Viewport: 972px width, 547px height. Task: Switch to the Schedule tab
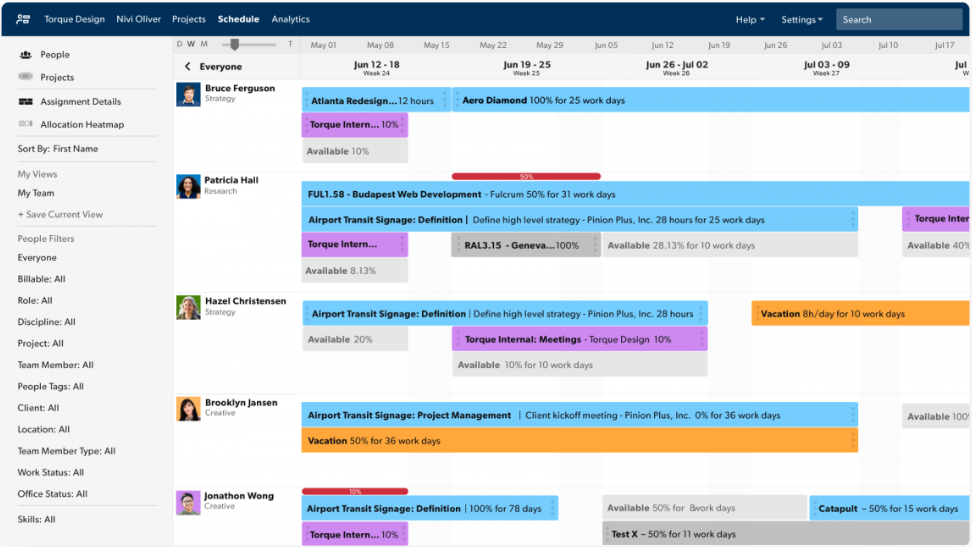(238, 19)
